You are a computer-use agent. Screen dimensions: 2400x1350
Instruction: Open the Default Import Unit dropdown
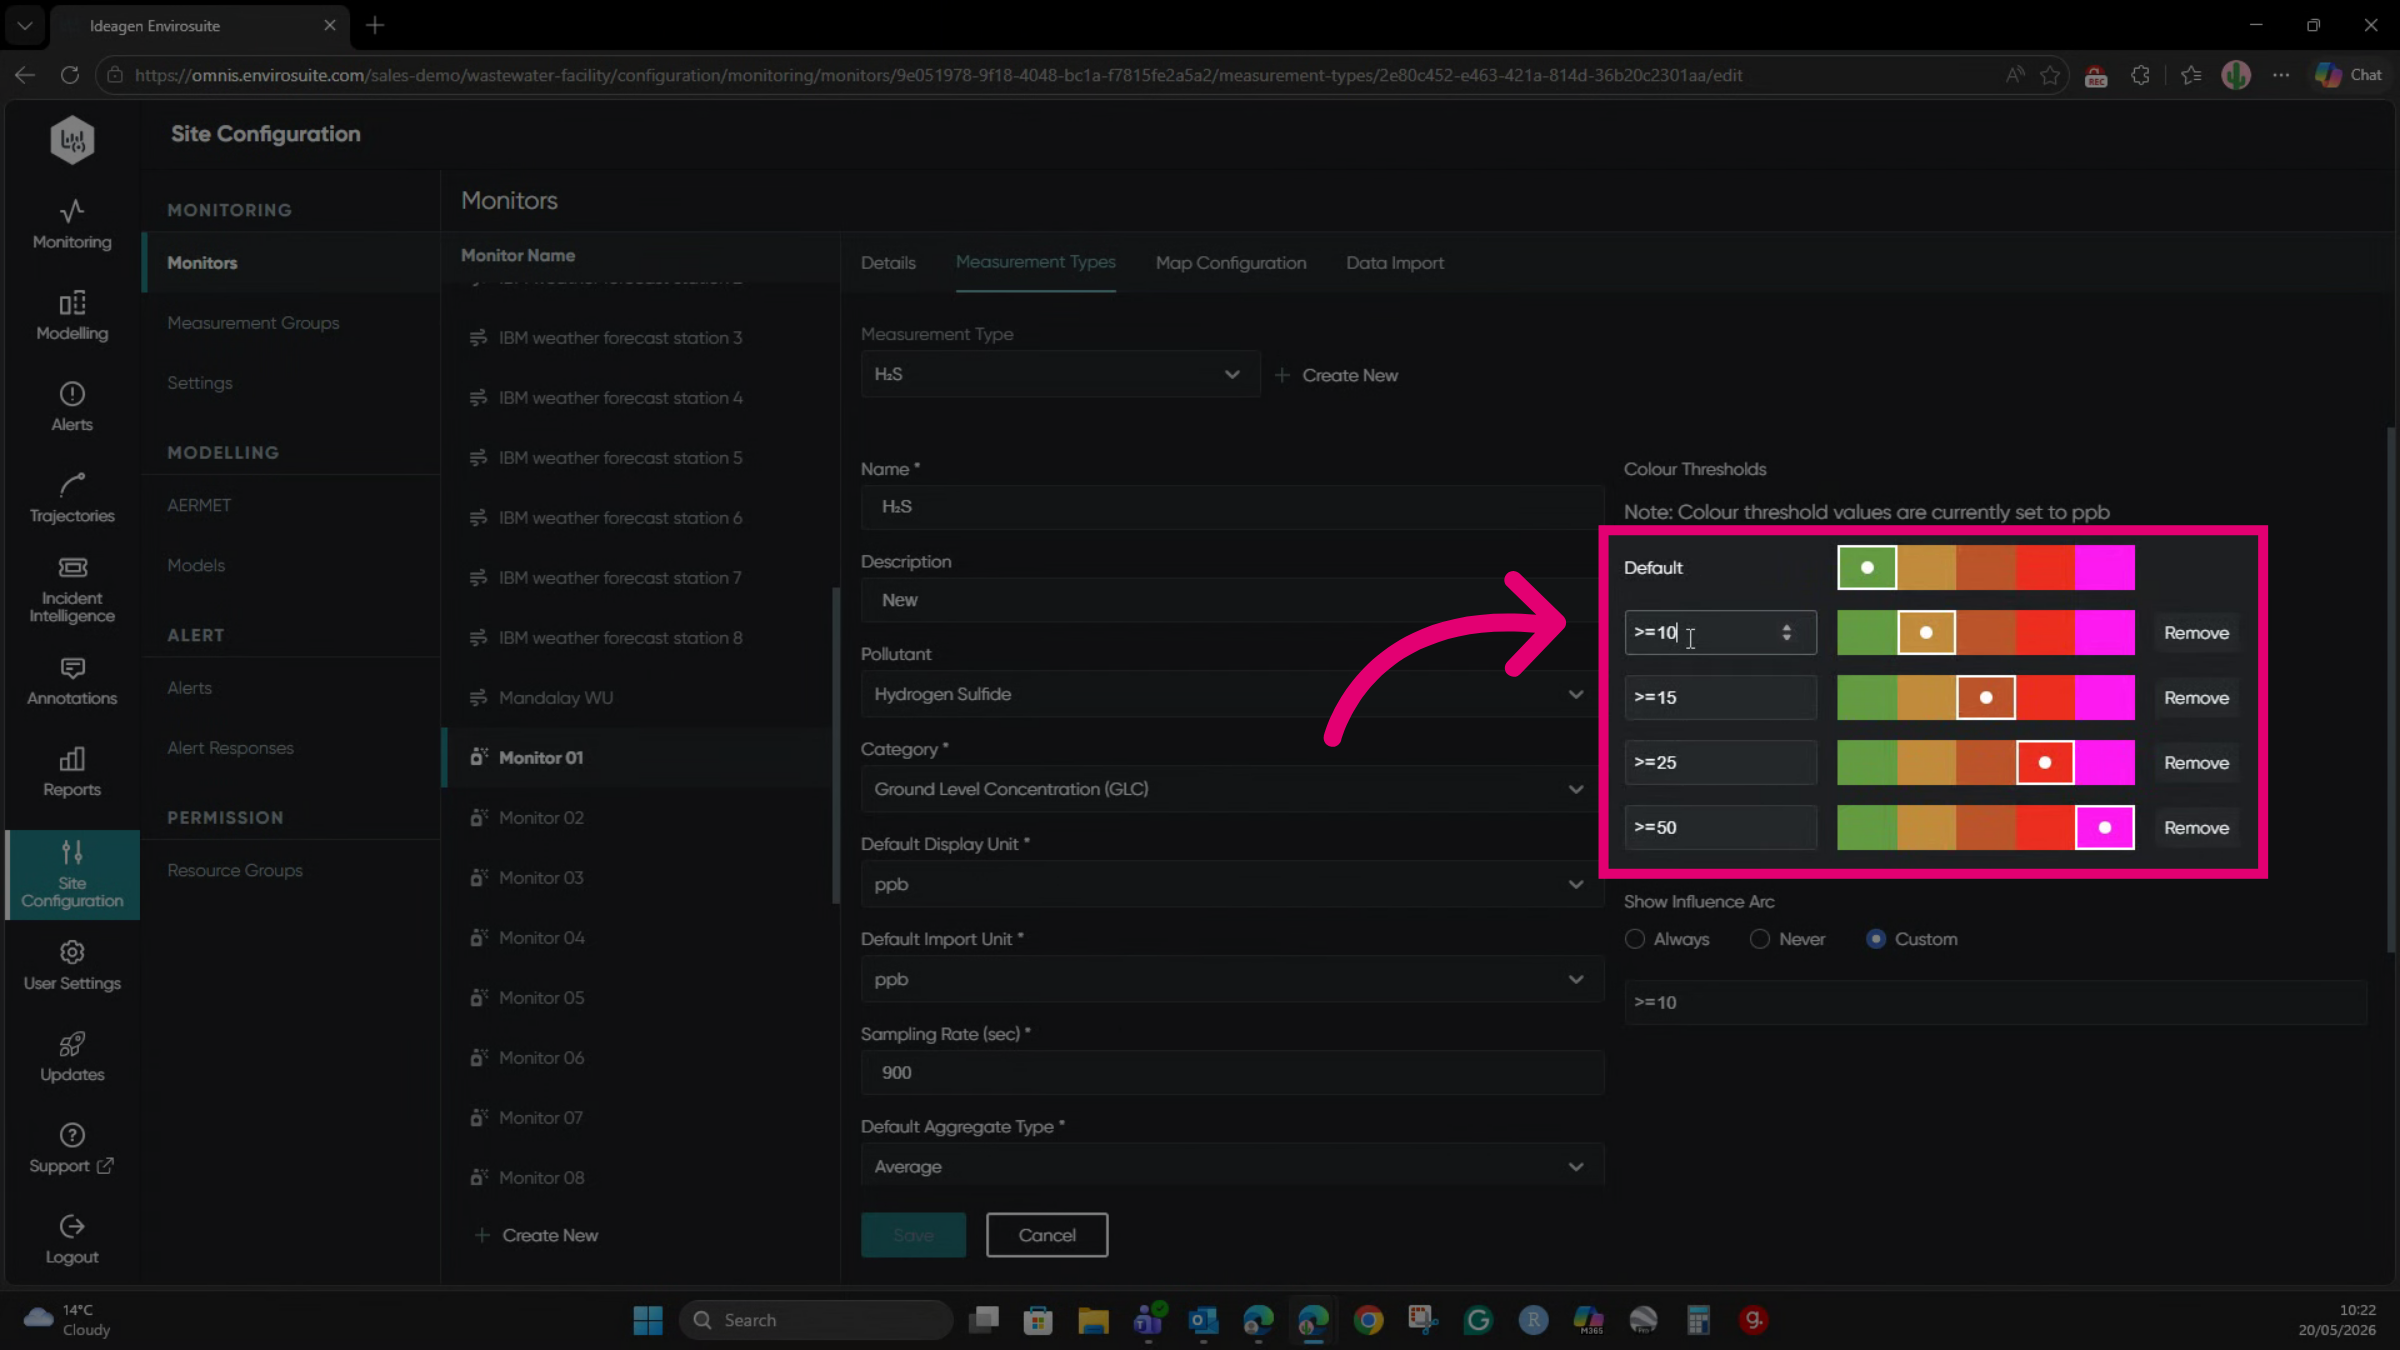pos(1232,979)
